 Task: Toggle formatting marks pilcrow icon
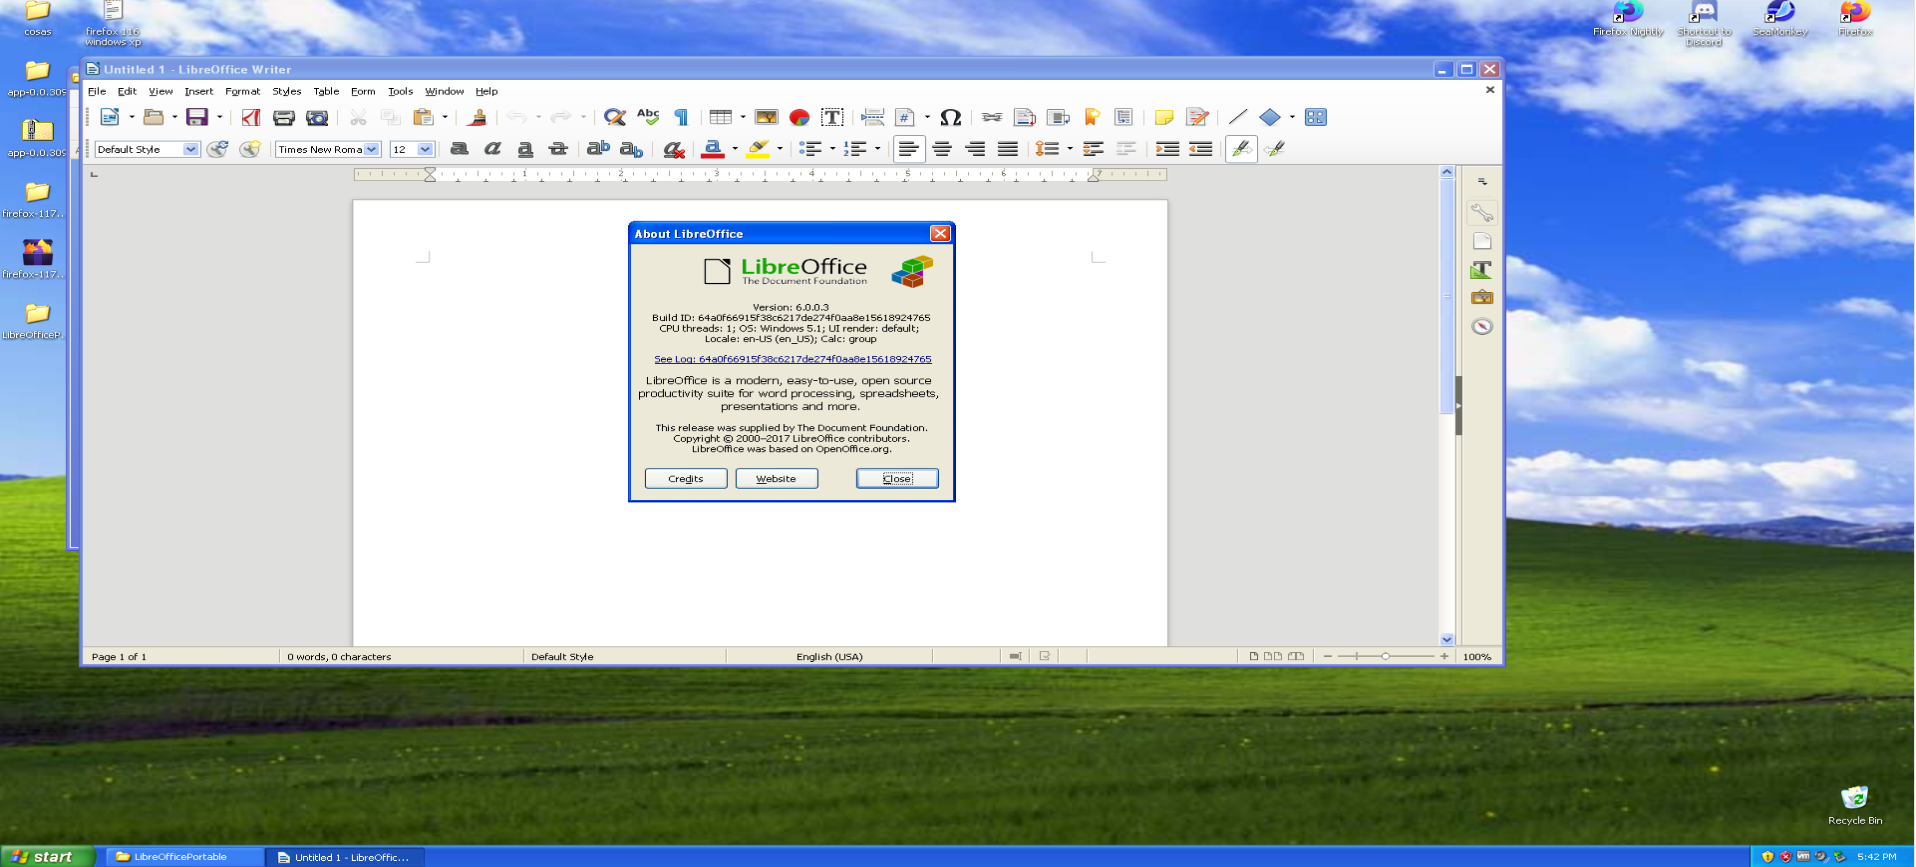(x=681, y=117)
